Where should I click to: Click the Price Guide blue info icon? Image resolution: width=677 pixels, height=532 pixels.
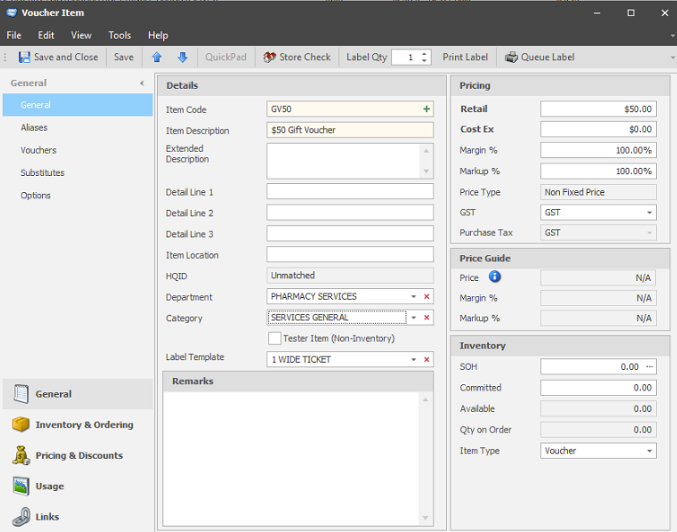coord(494,276)
